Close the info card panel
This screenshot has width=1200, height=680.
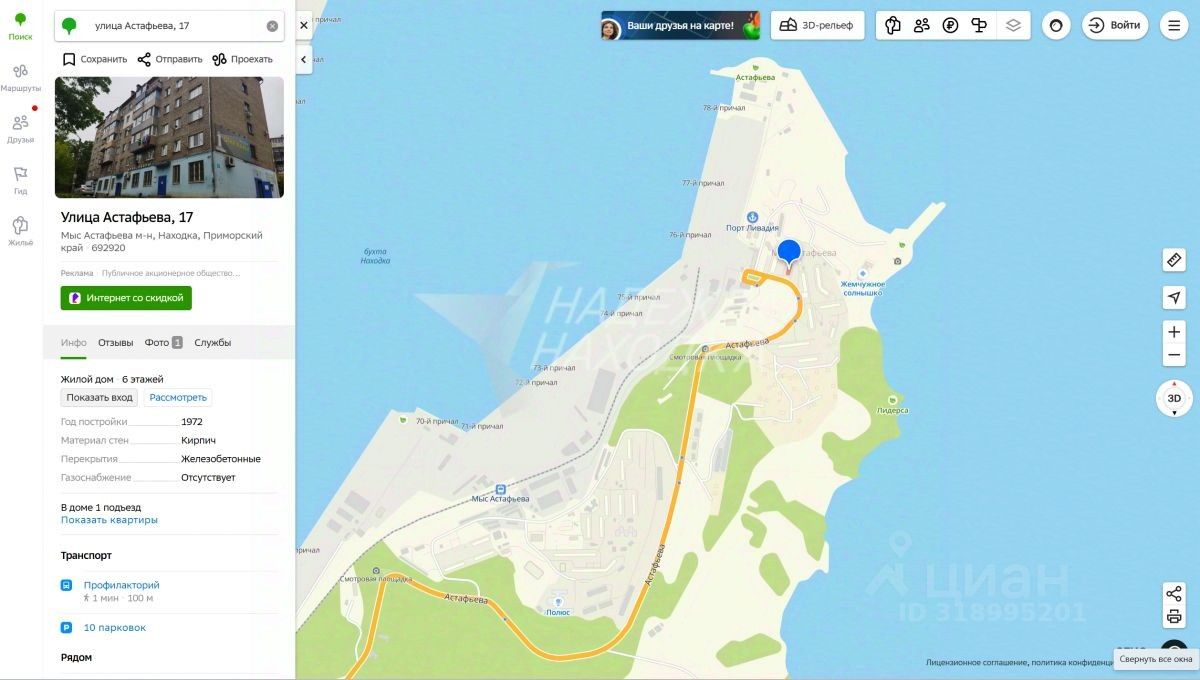(x=304, y=25)
